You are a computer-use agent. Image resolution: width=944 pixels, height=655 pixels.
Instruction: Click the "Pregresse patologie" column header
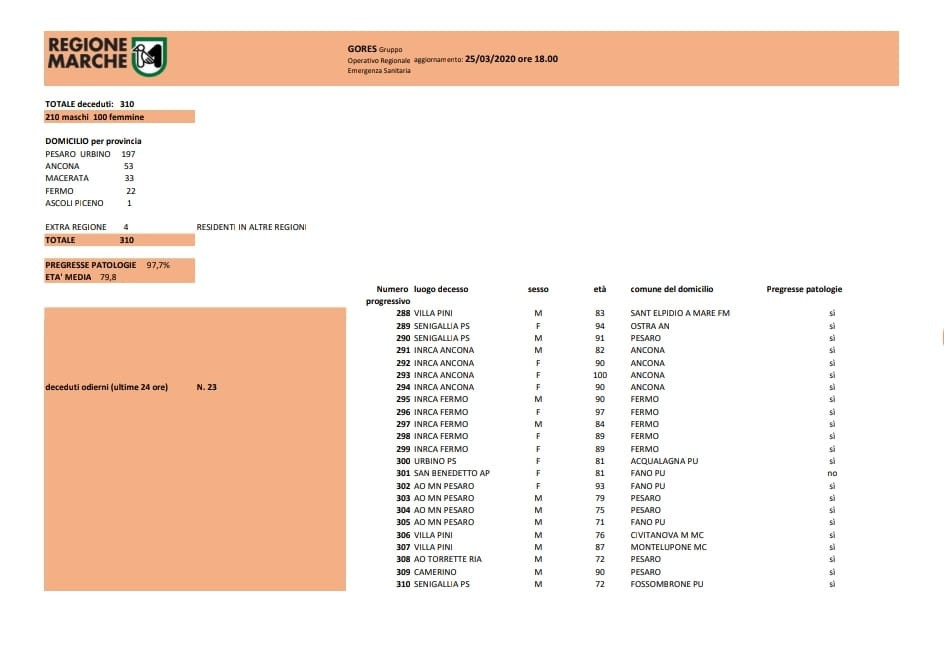(804, 289)
